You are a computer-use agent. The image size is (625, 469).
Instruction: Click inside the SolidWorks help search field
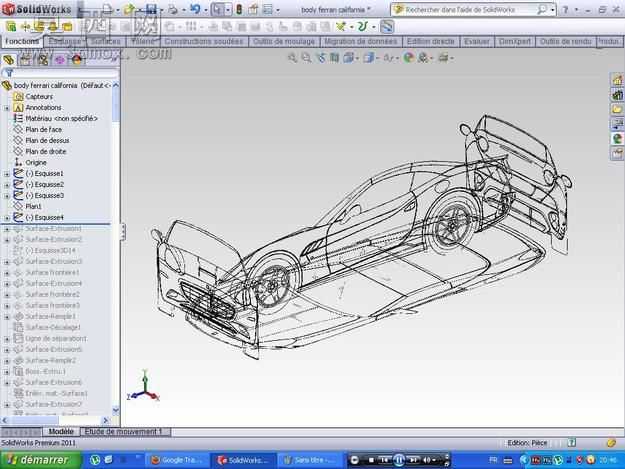(470, 10)
